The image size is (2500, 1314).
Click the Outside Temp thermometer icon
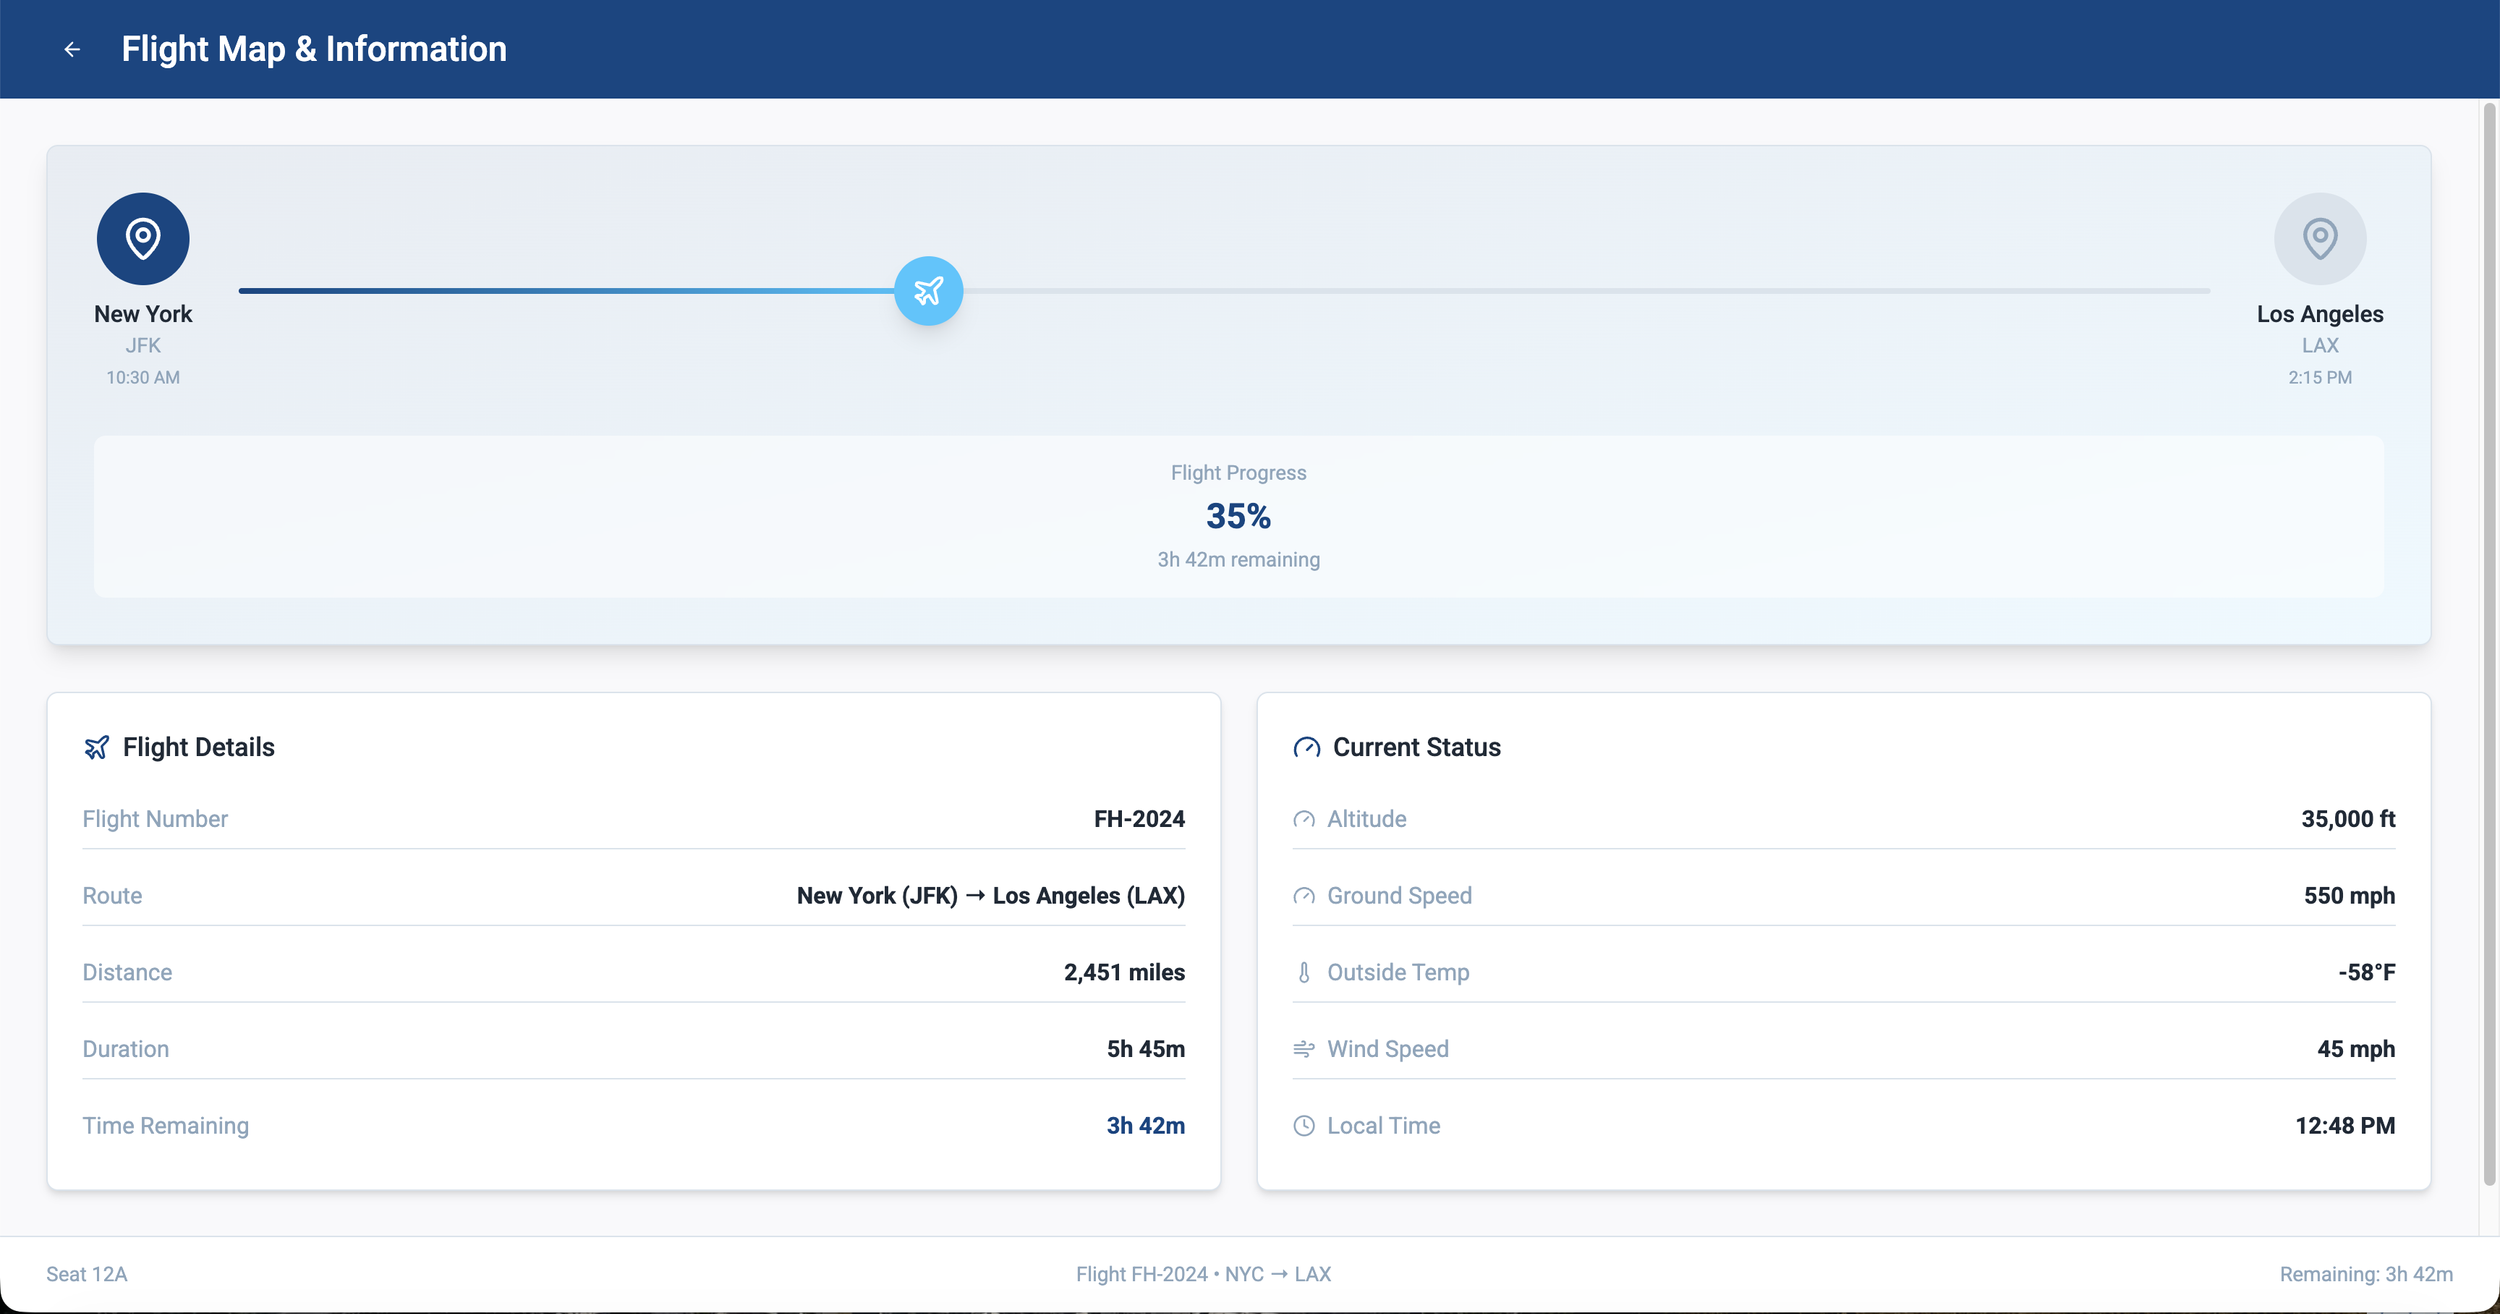(x=1303, y=973)
